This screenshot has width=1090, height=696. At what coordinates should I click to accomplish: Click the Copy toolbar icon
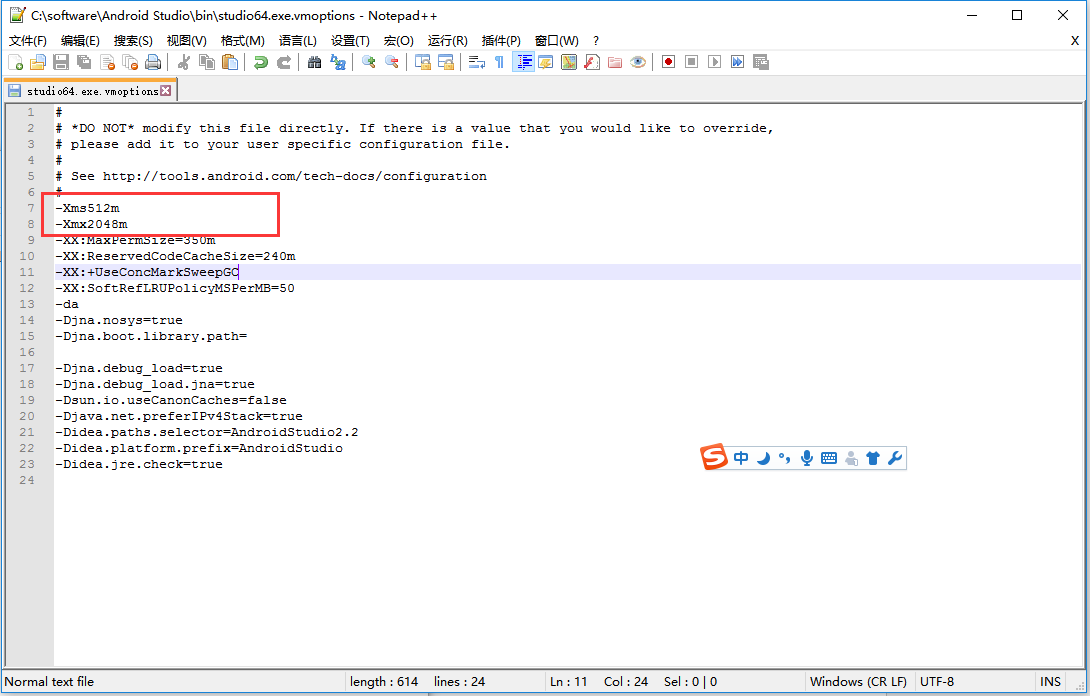206,63
